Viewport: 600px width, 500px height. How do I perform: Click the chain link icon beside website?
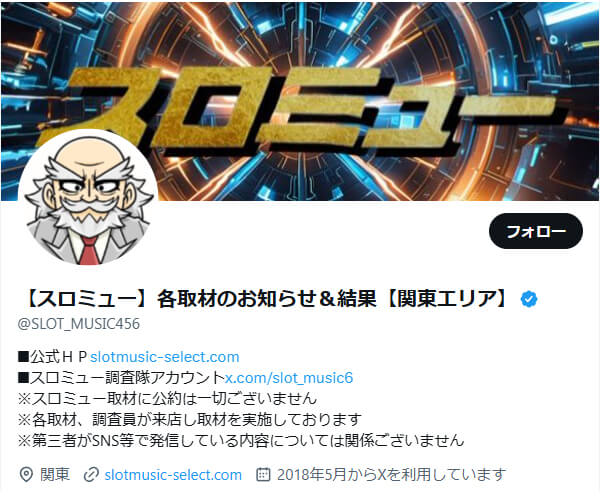pos(91,475)
